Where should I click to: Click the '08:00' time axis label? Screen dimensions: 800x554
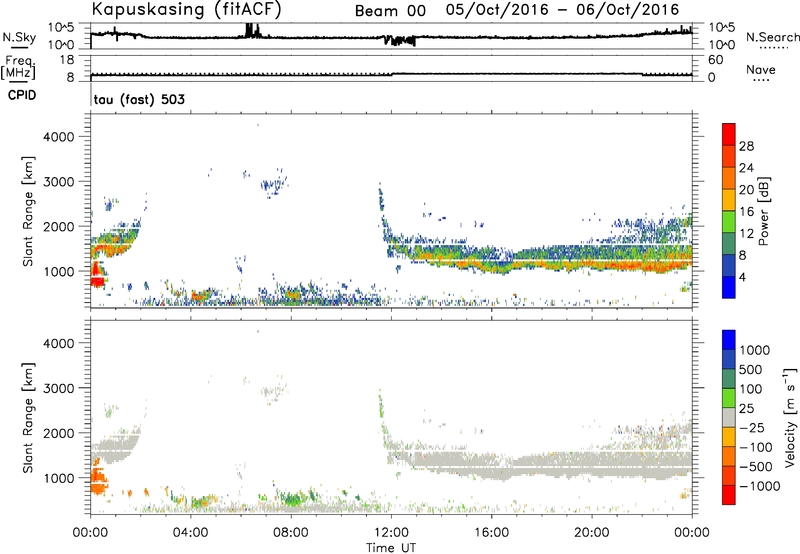[x=291, y=533]
